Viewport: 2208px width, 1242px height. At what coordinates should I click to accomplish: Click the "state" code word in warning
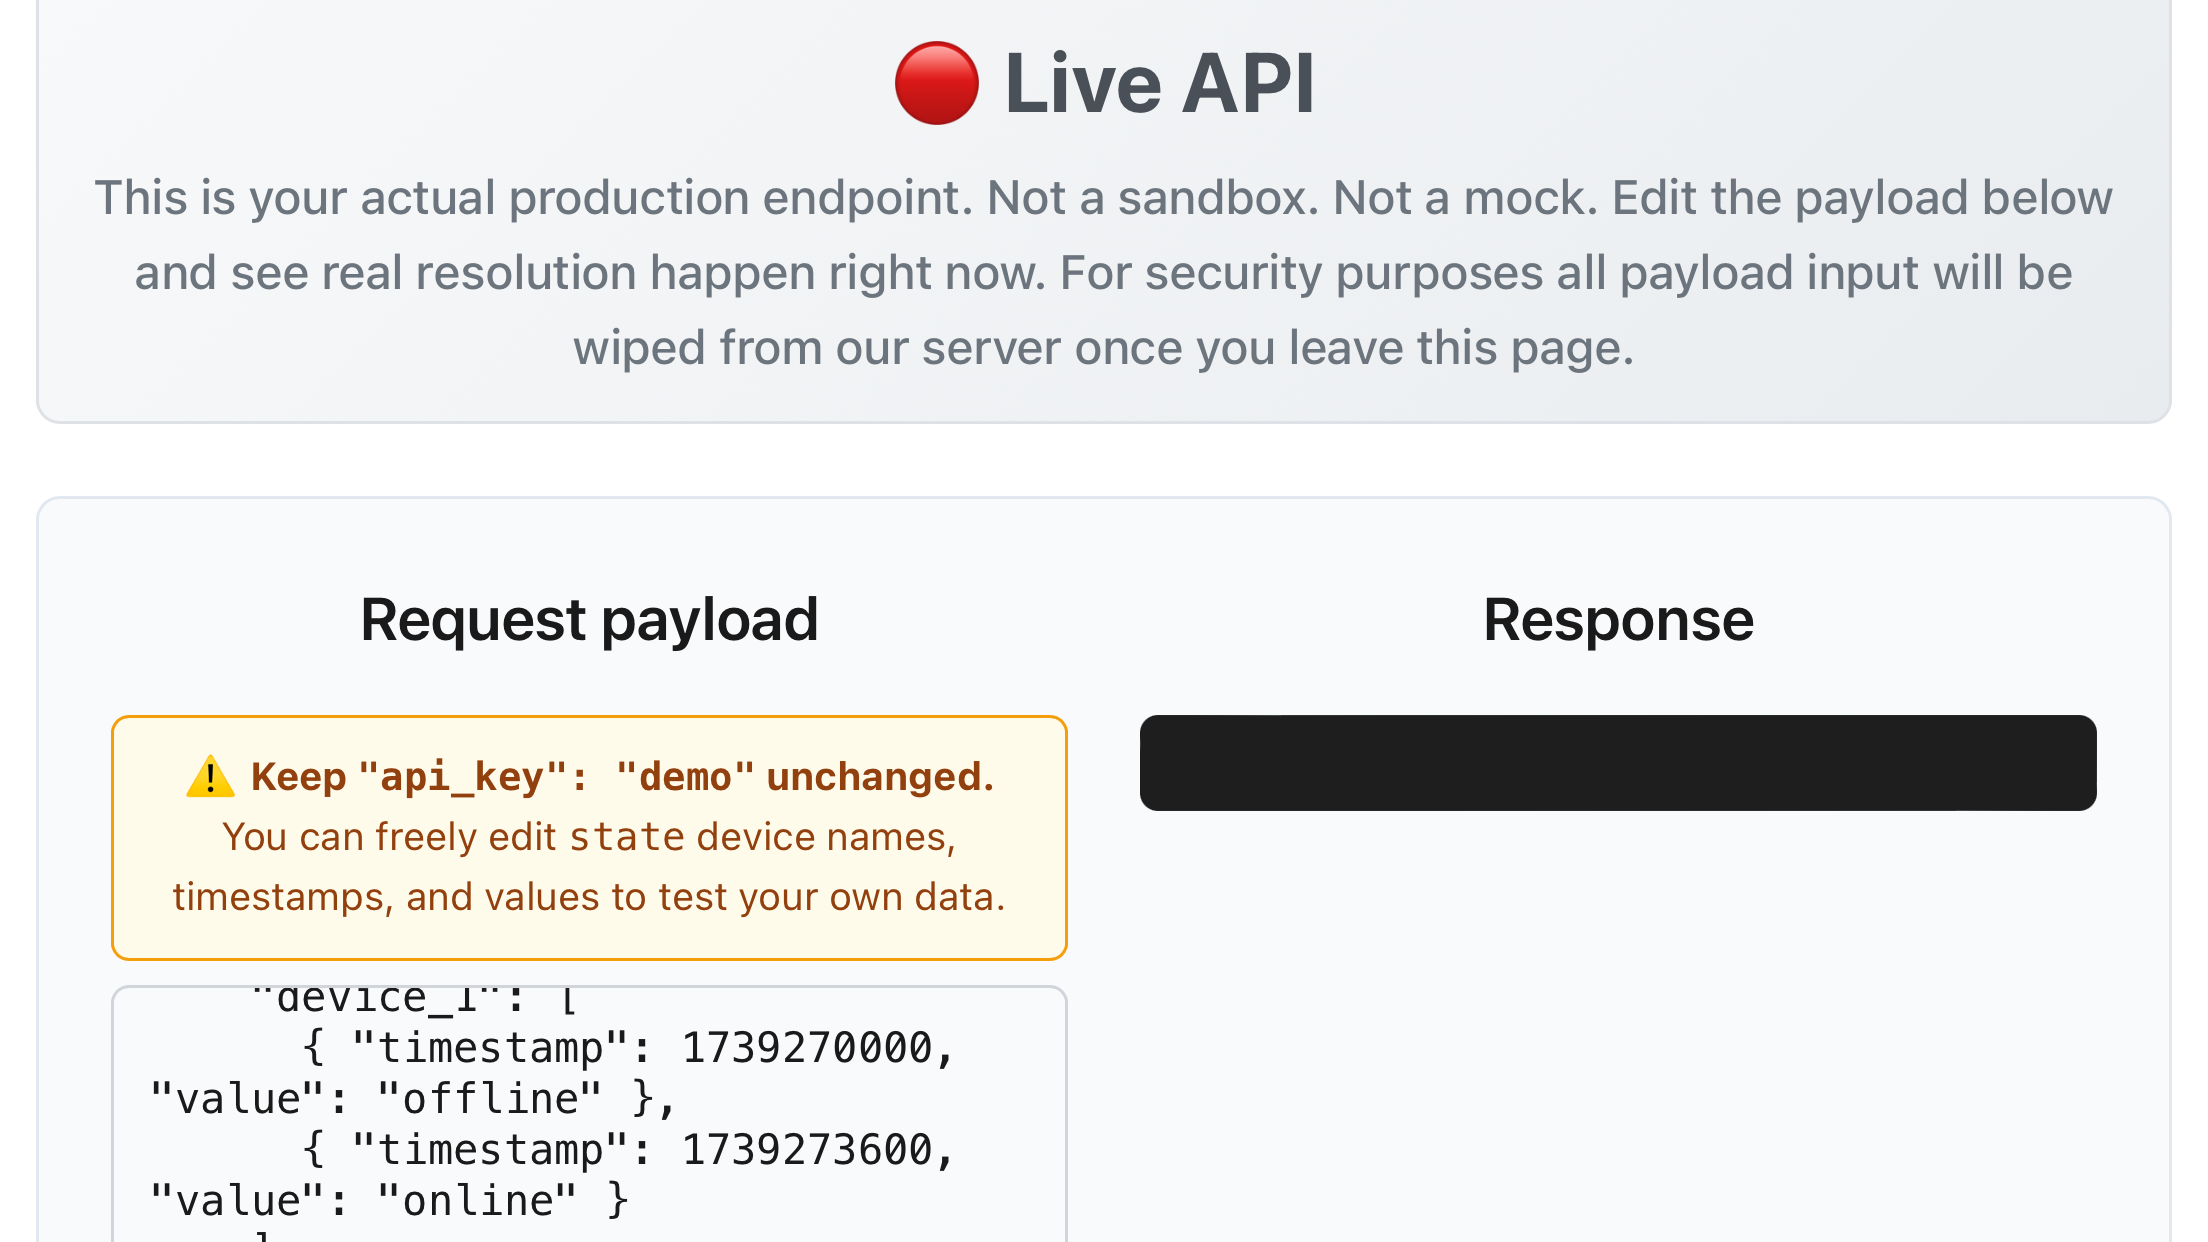click(x=627, y=838)
